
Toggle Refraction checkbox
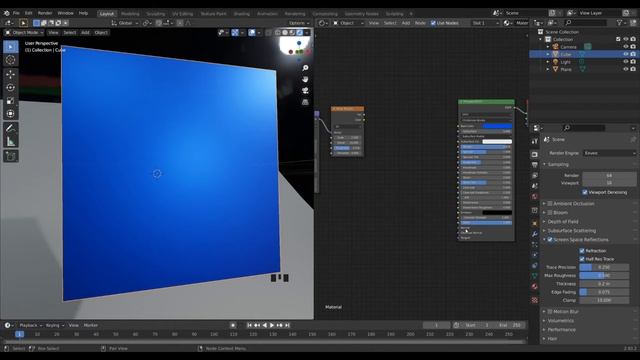click(582, 251)
